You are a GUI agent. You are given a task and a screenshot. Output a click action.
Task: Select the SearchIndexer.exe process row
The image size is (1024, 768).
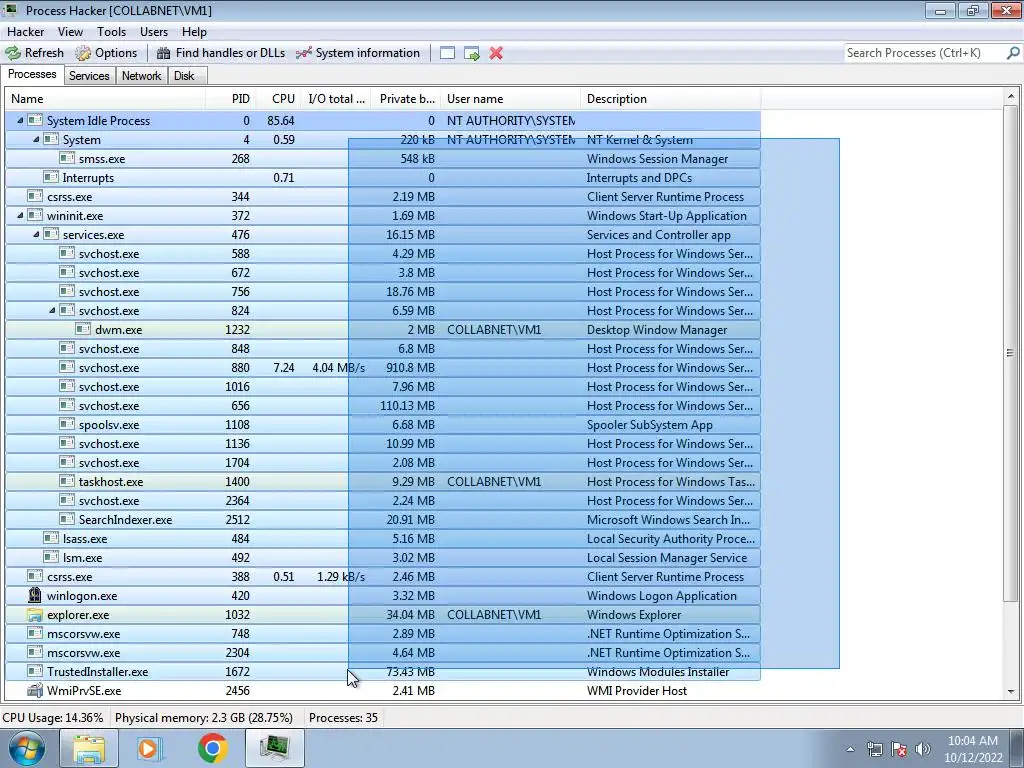point(383,520)
